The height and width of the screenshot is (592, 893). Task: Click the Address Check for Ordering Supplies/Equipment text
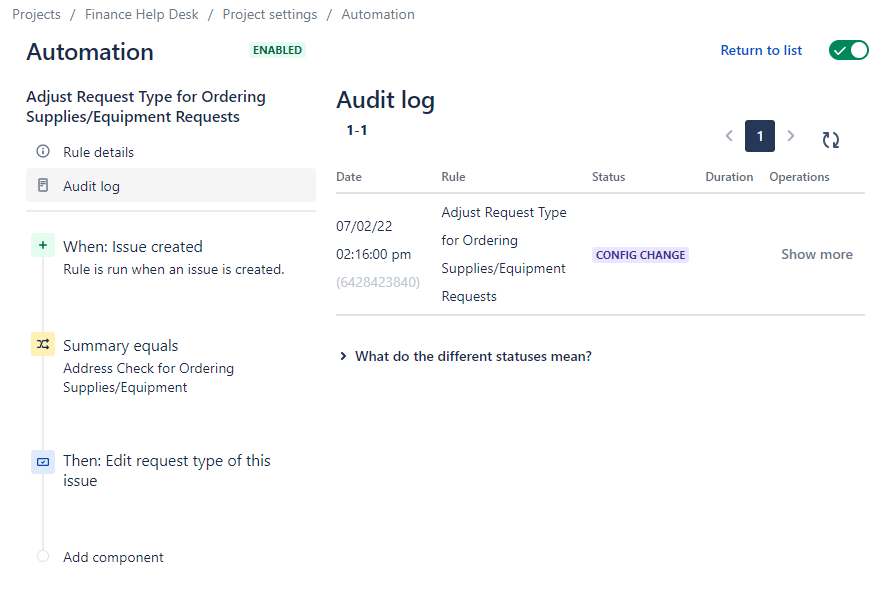tap(149, 378)
